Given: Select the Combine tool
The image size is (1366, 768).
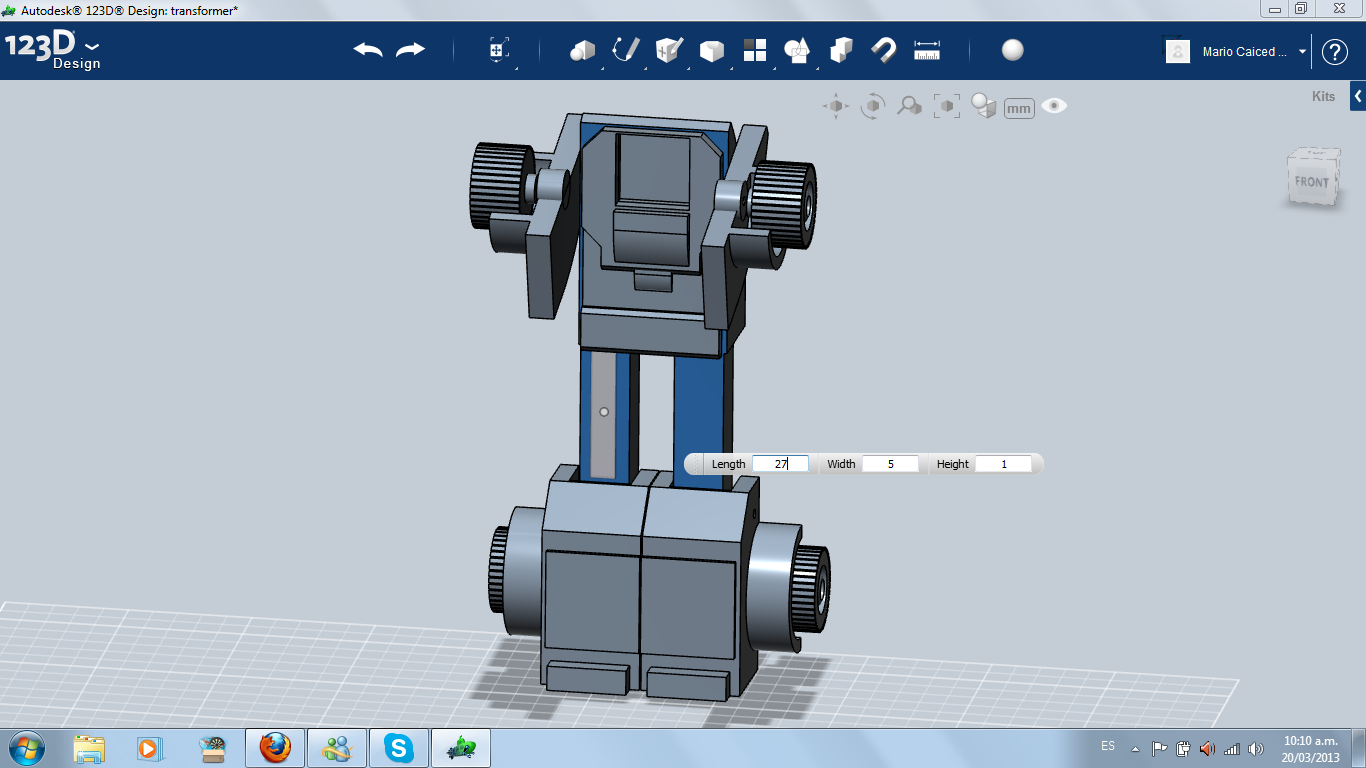Looking at the screenshot, I should pos(841,50).
